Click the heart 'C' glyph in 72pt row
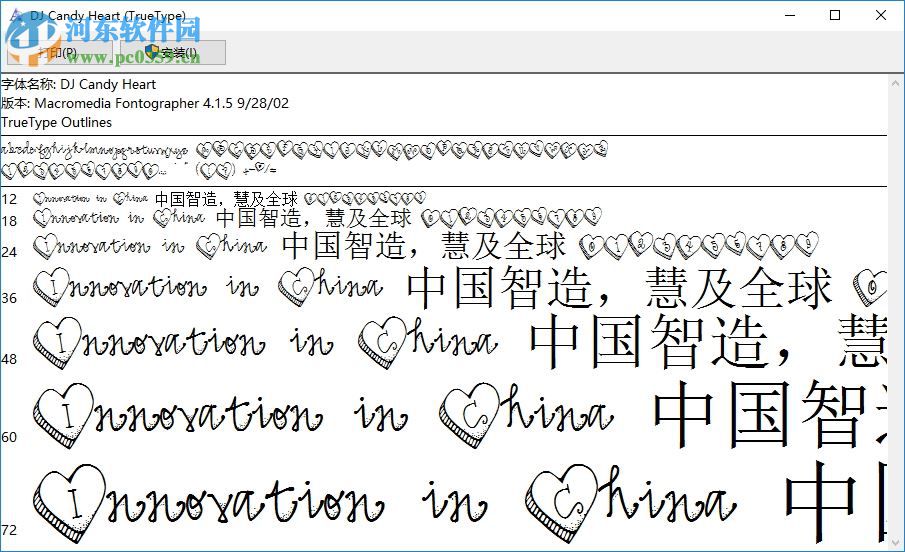The width and height of the screenshot is (905, 552). pyautogui.click(x=562, y=503)
